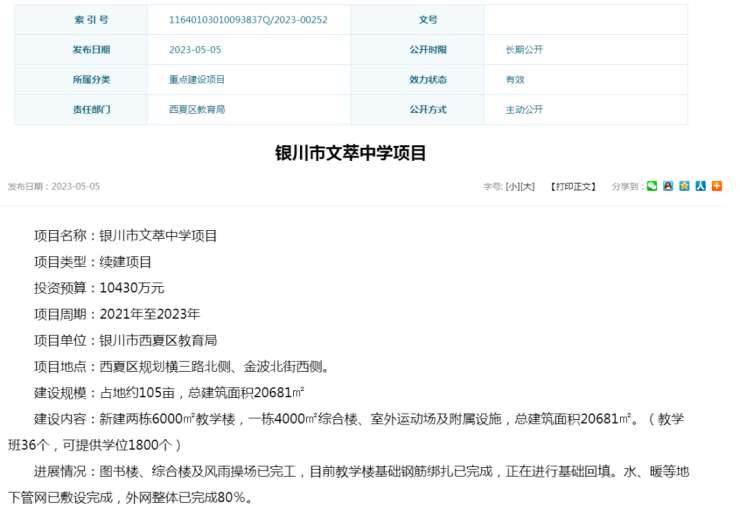Share to Qzone using the star icon
The width and height of the screenshot is (740, 517).
(684, 186)
